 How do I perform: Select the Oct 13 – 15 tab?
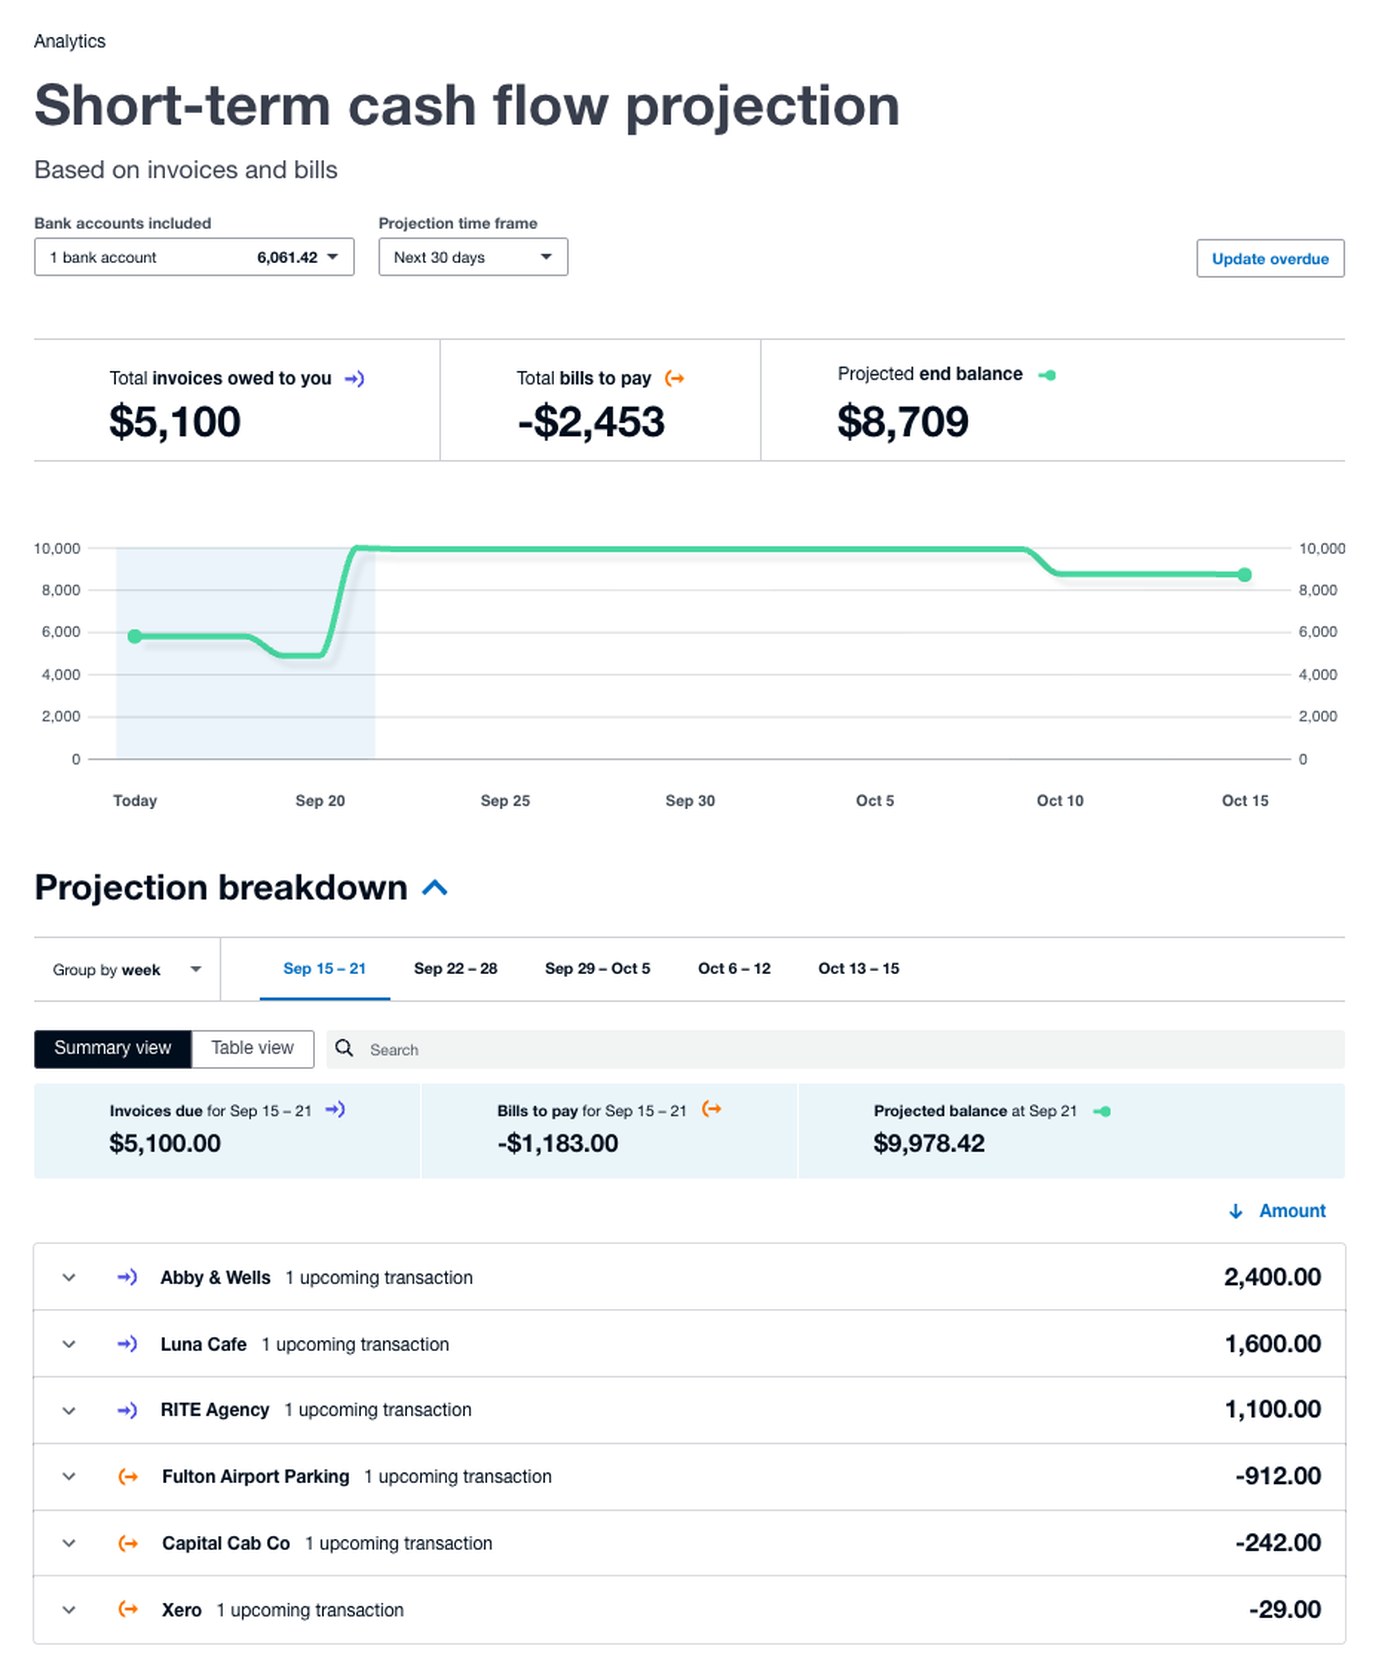858,968
